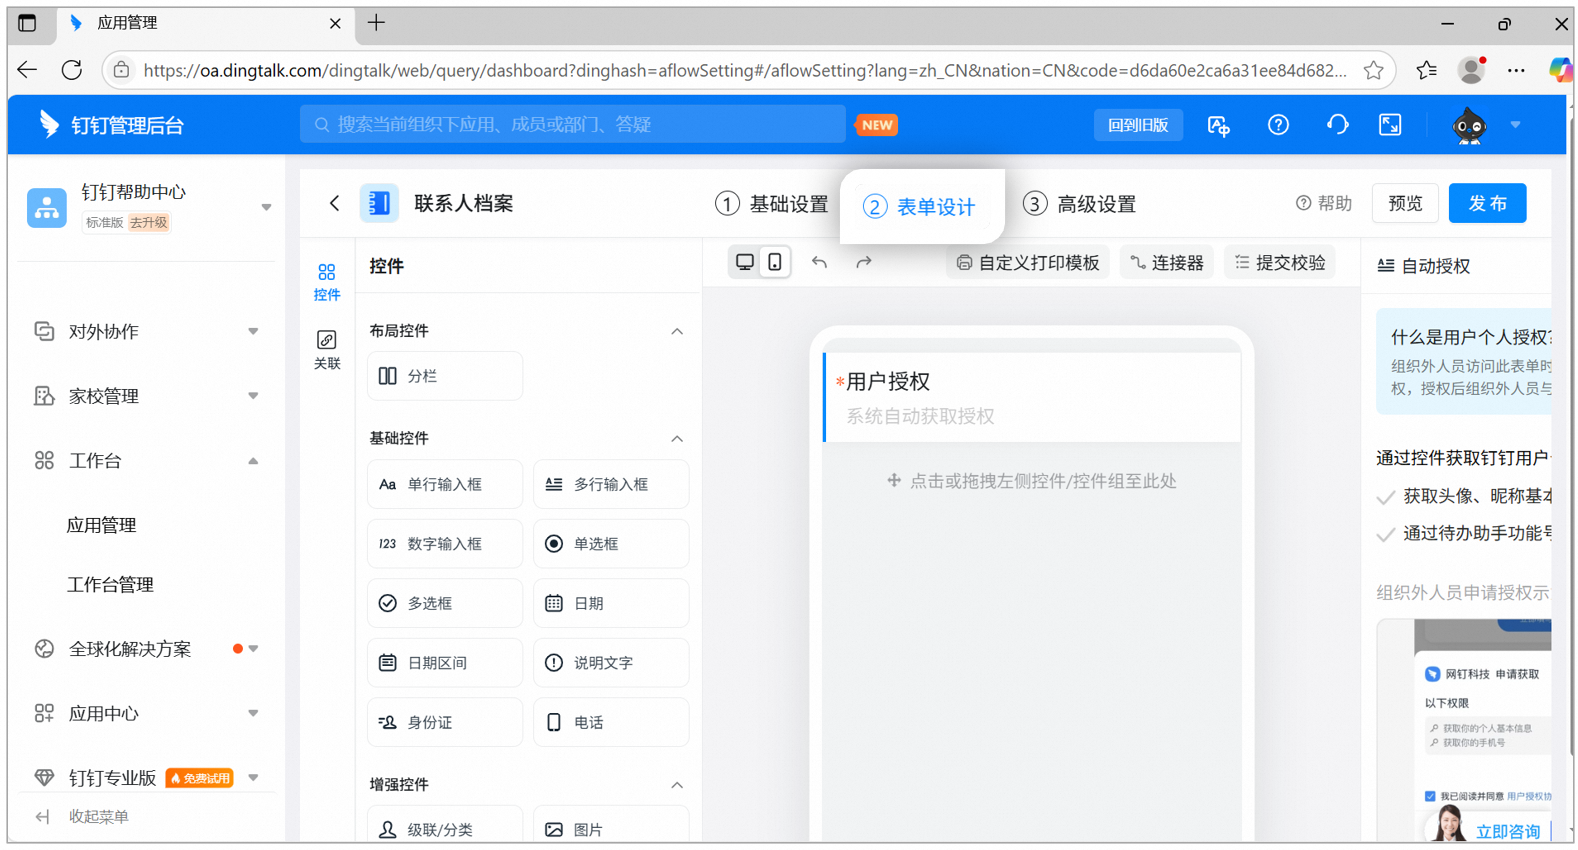Go to step 1 基础设置
The image size is (1578, 850).
(x=771, y=204)
